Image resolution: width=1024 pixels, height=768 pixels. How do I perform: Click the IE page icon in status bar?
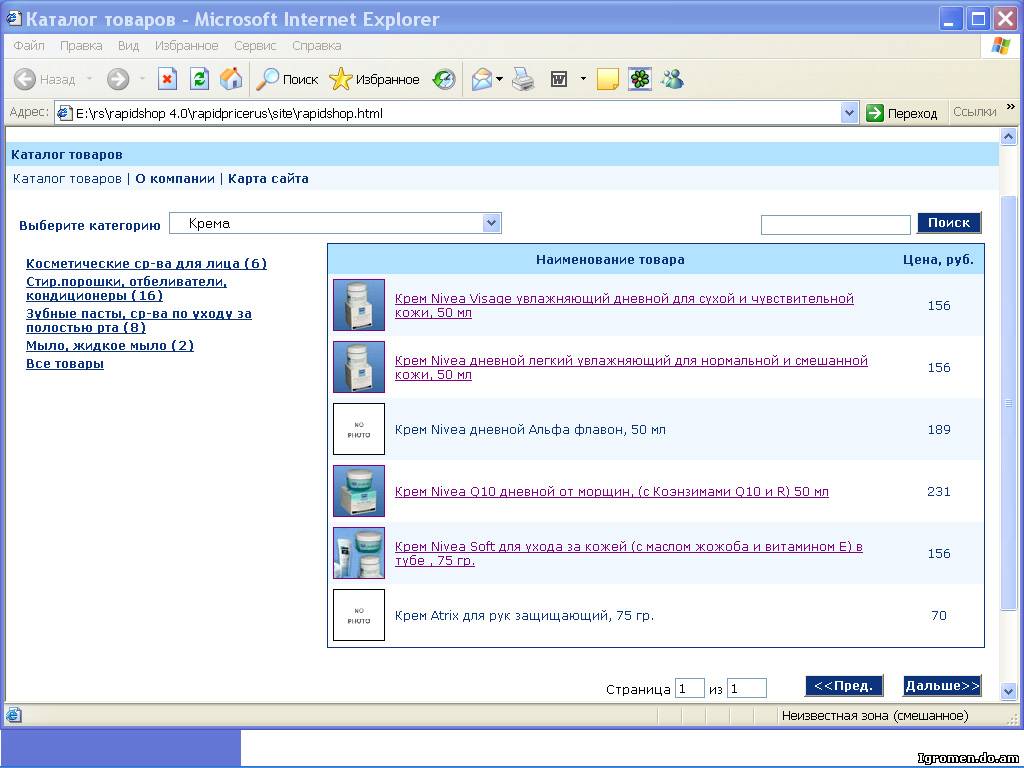coord(13,716)
